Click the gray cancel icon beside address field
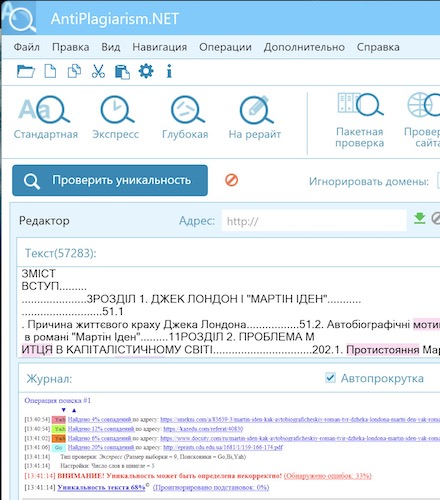Image resolution: width=440 pixels, height=500 pixels. click(x=436, y=218)
